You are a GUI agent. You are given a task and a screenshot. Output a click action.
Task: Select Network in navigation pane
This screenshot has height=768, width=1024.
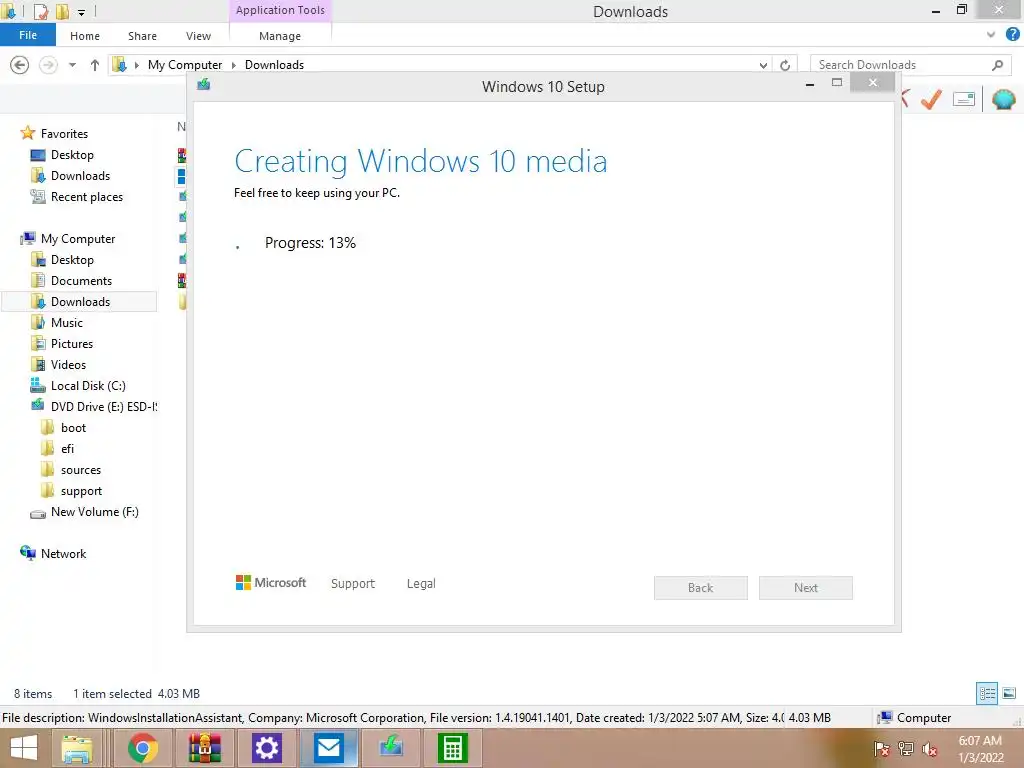63,553
